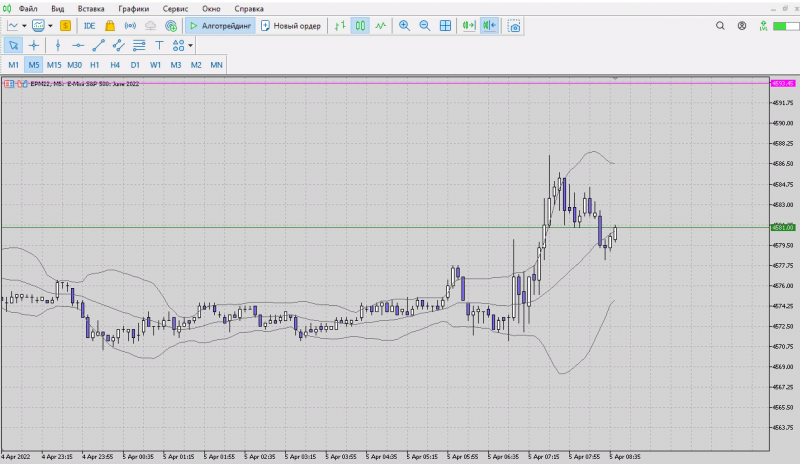Click the green 4581.00 price label
800x464 pixels.
tap(783, 227)
